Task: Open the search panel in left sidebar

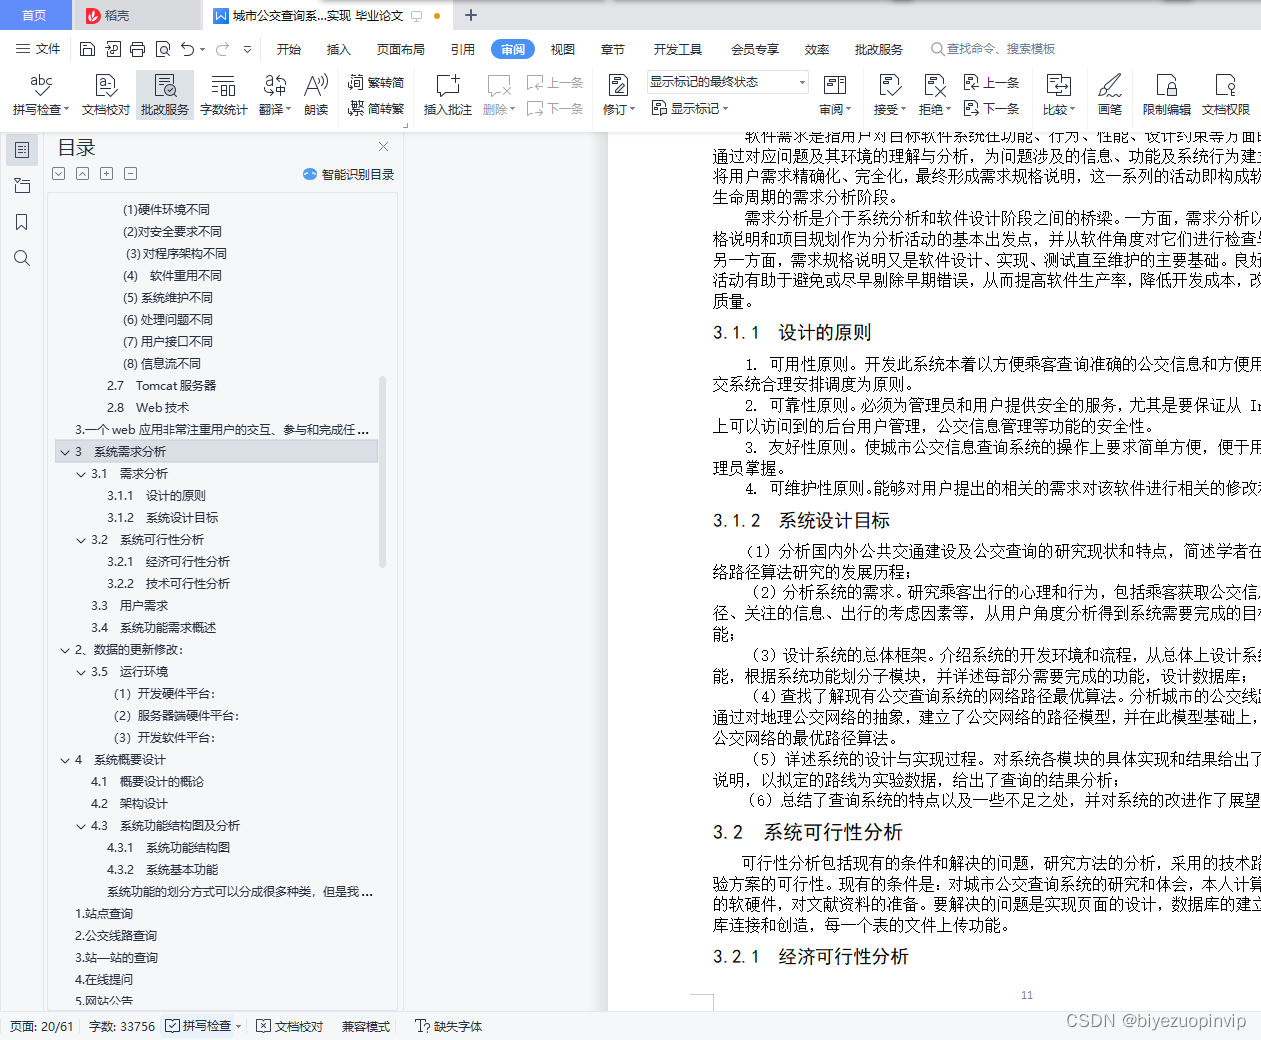Action: pyautogui.click(x=22, y=258)
